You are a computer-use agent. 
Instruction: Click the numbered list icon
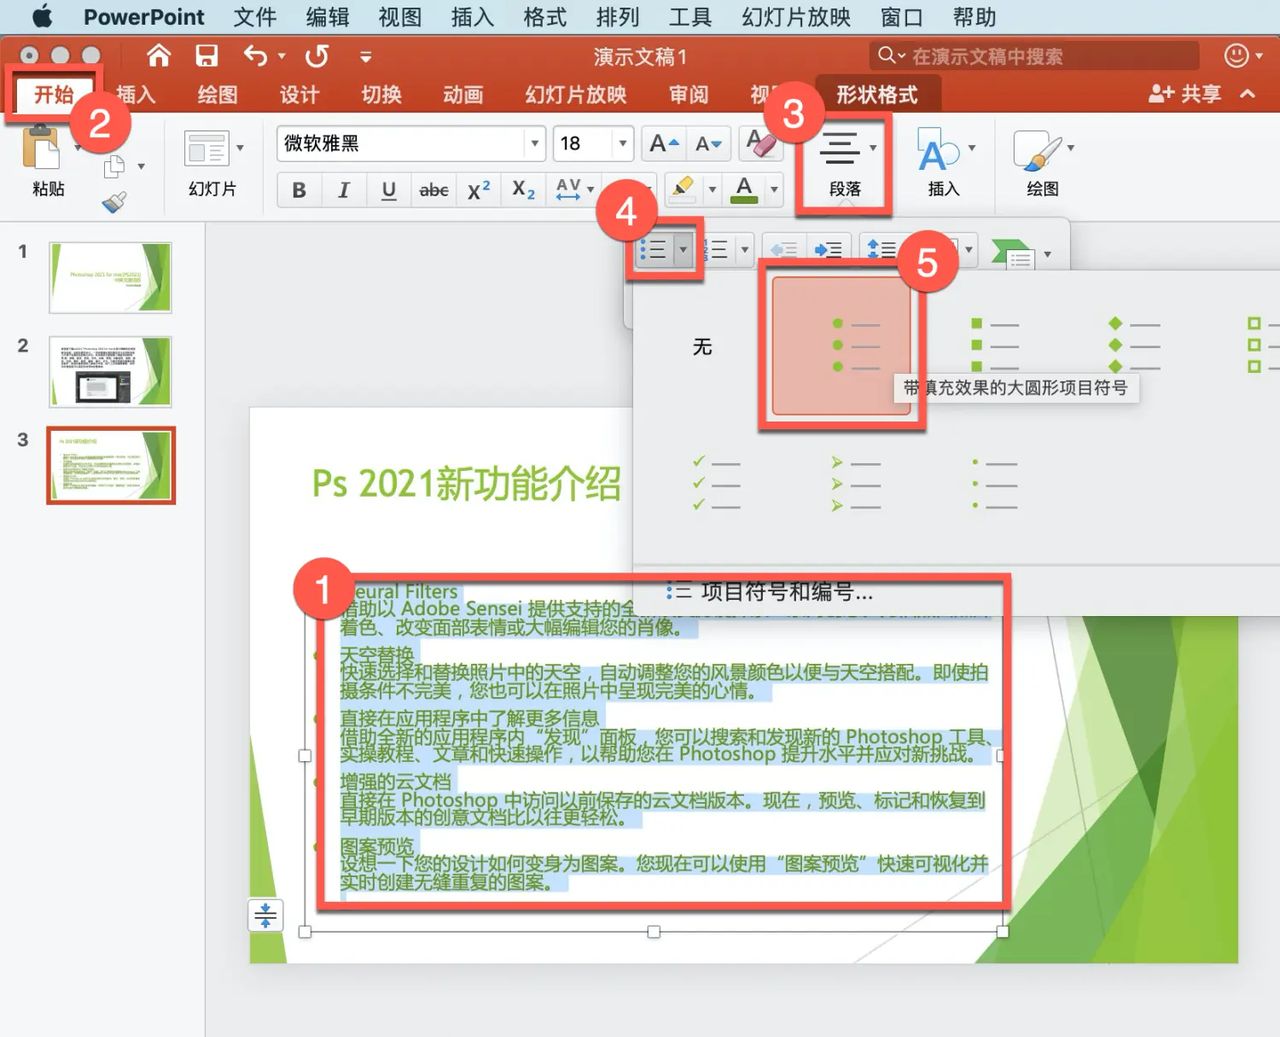click(715, 250)
